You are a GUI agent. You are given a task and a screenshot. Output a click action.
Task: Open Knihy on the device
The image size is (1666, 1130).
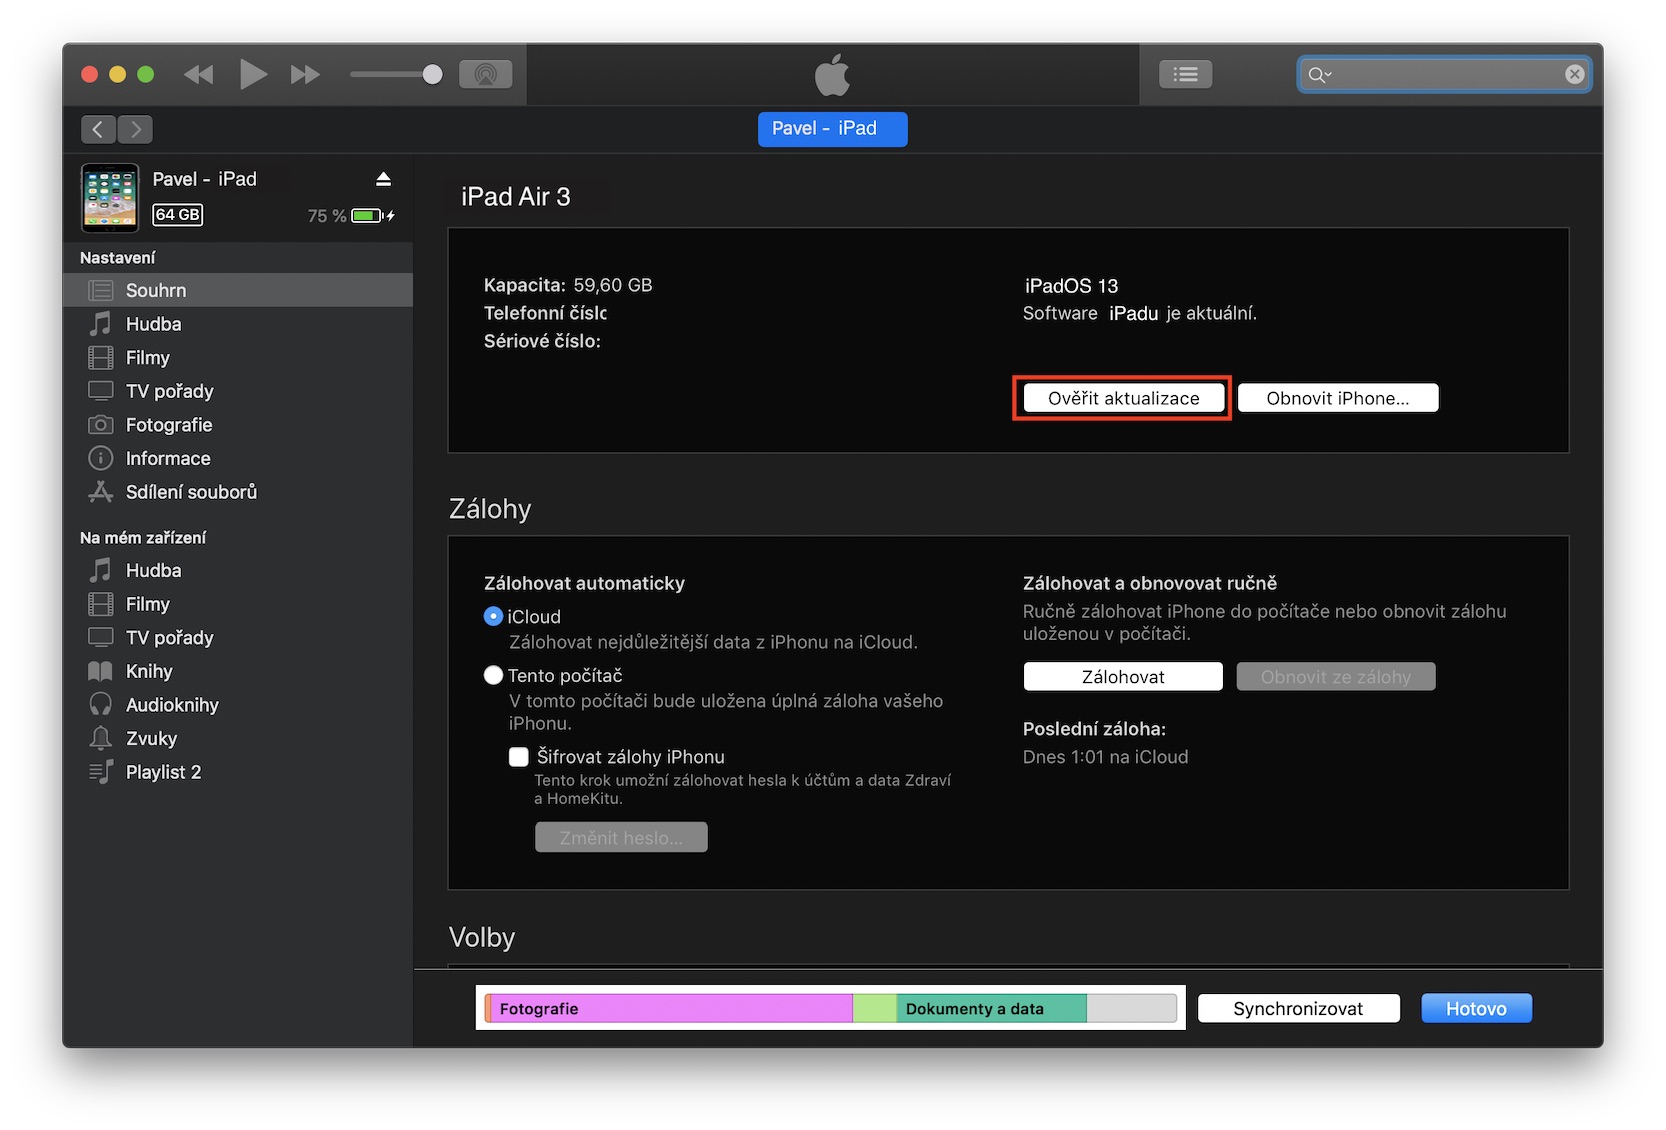point(238,671)
